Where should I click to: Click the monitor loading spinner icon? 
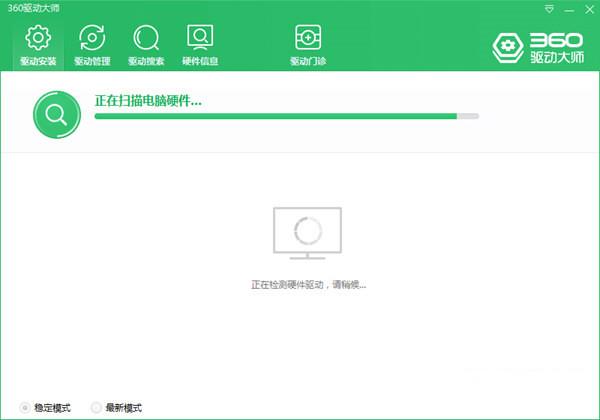click(x=308, y=232)
